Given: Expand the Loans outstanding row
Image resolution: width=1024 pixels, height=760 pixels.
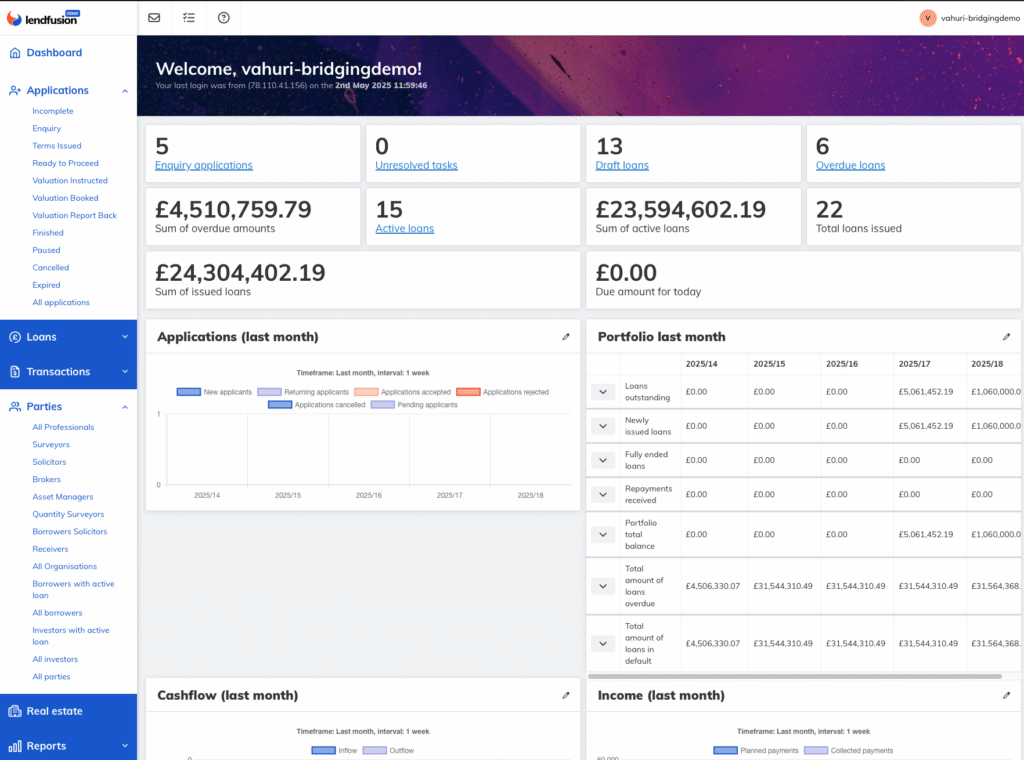Looking at the screenshot, I should click(603, 392).
